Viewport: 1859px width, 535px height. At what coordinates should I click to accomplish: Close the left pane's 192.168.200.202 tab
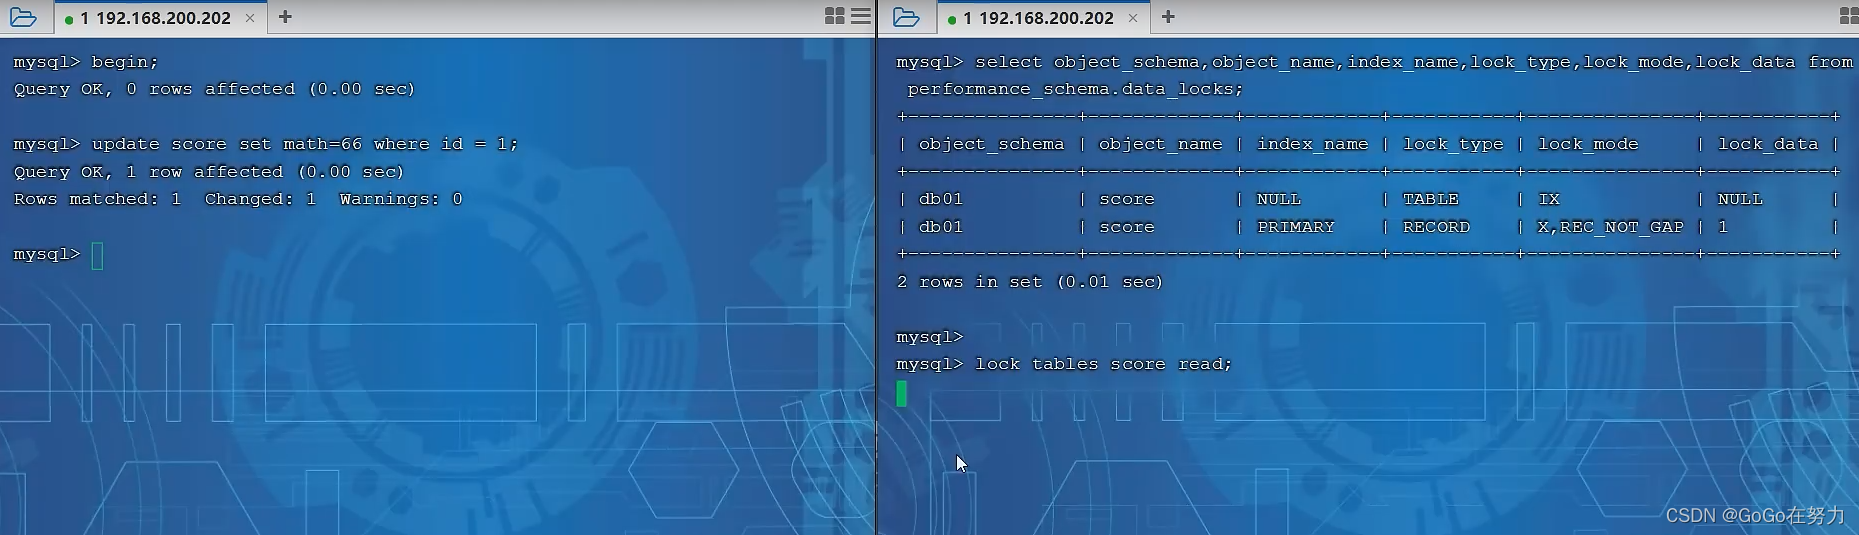pyautogui.click(x=250, y=18)
